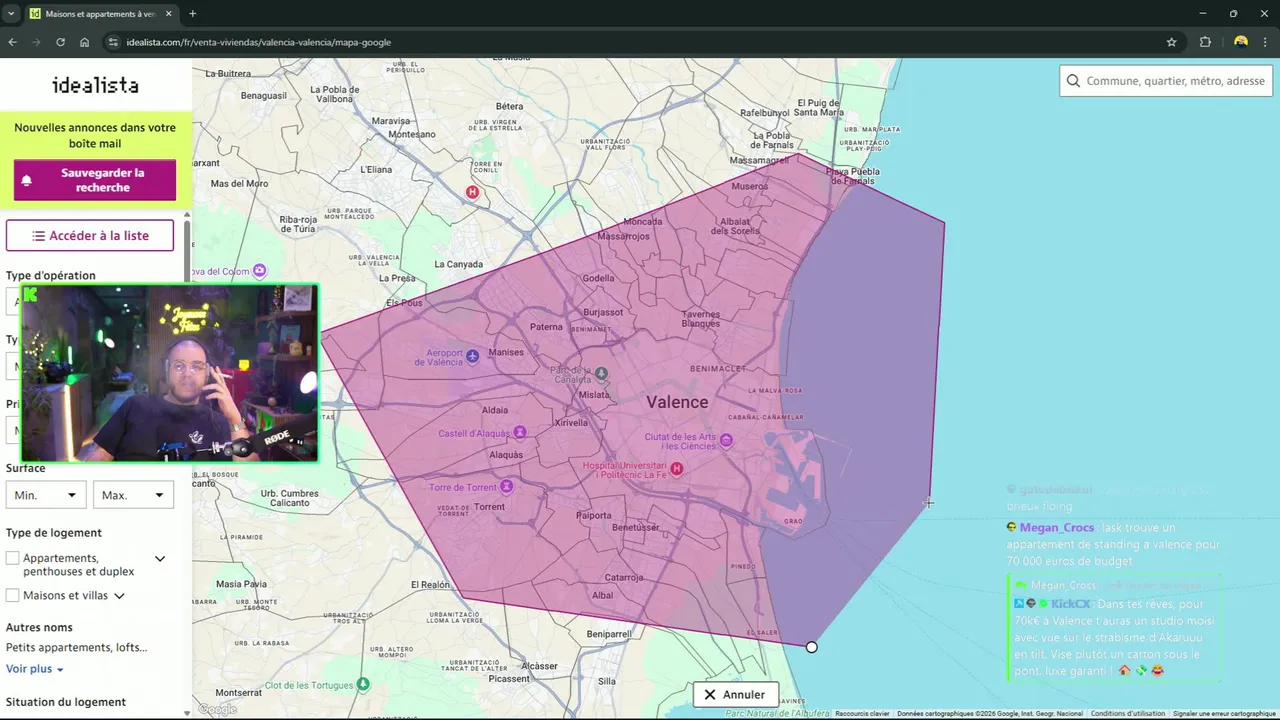
Task: Click the list icon in Accéder à la liste
Action: click(x=38, y=236)
